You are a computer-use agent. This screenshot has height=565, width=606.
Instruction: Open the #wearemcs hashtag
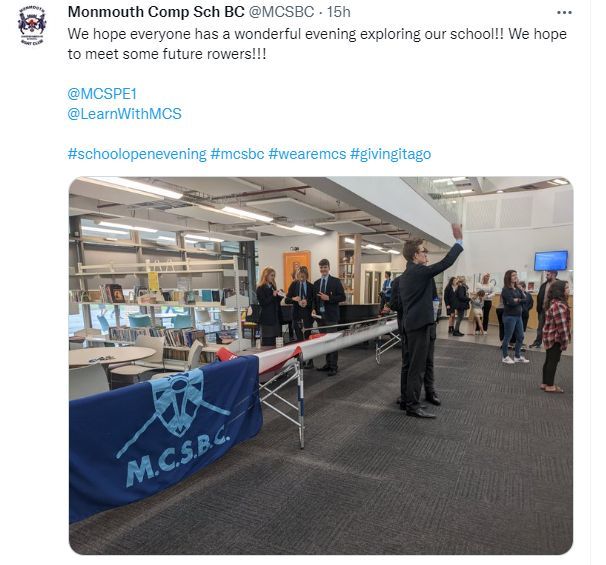[x=307, y=154]
